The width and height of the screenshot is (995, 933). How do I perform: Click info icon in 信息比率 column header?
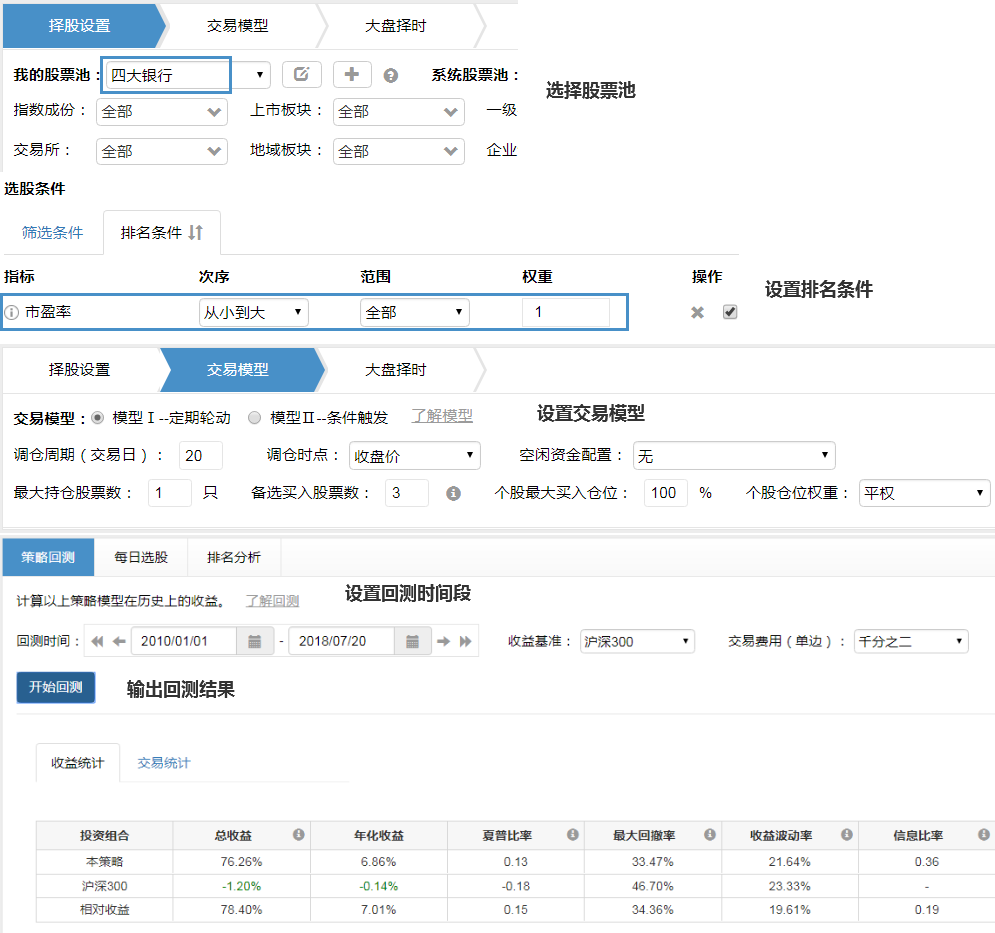(x=984, y=835)
